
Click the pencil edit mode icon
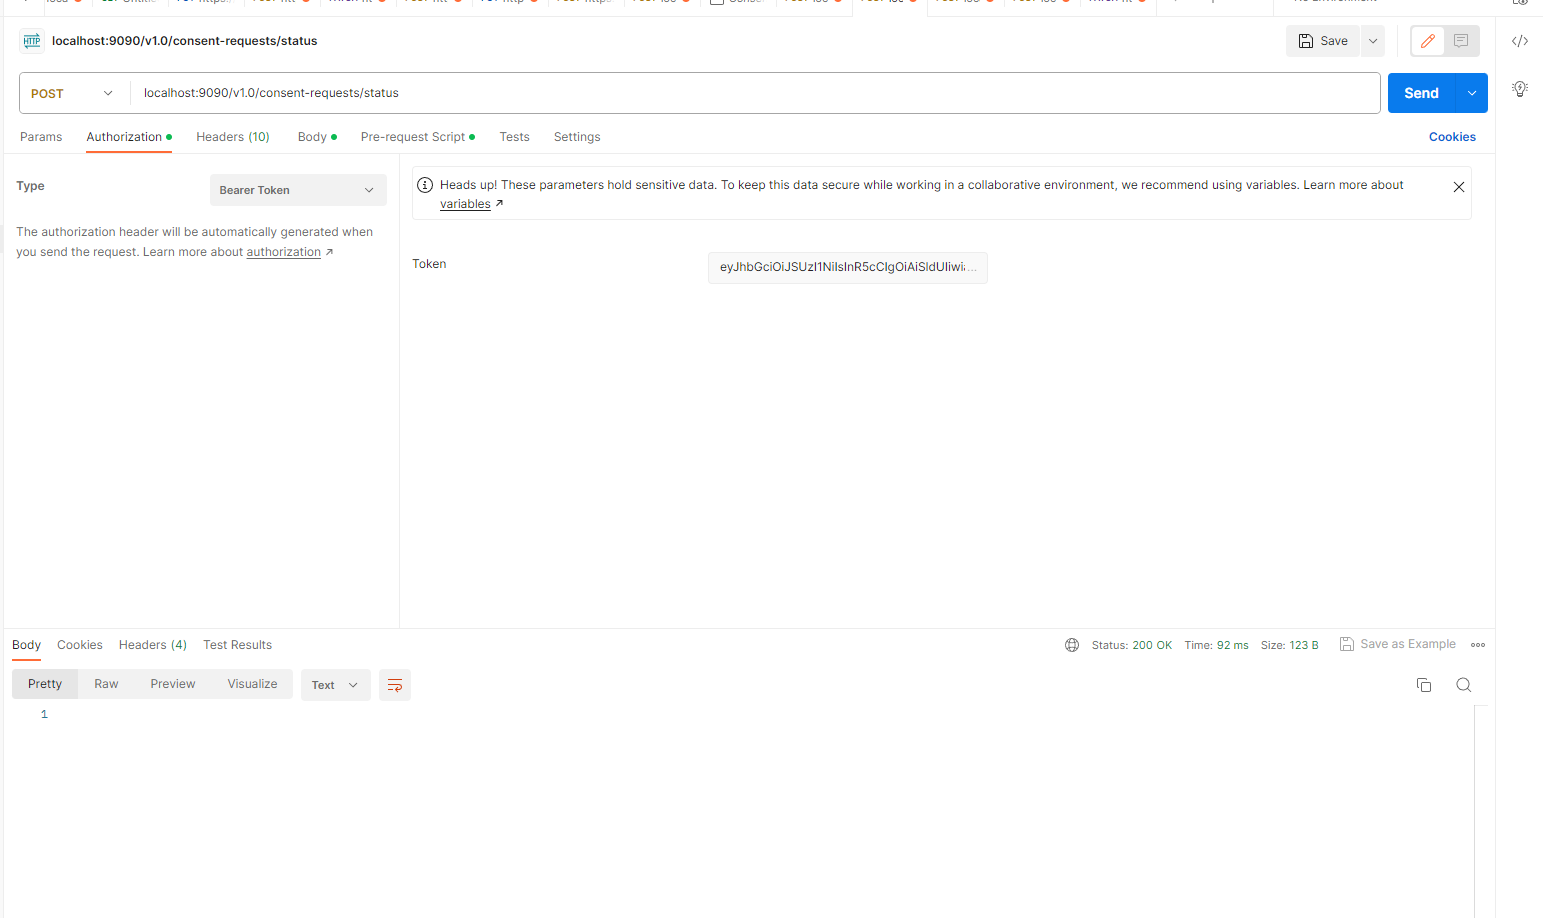(1427, 41)
